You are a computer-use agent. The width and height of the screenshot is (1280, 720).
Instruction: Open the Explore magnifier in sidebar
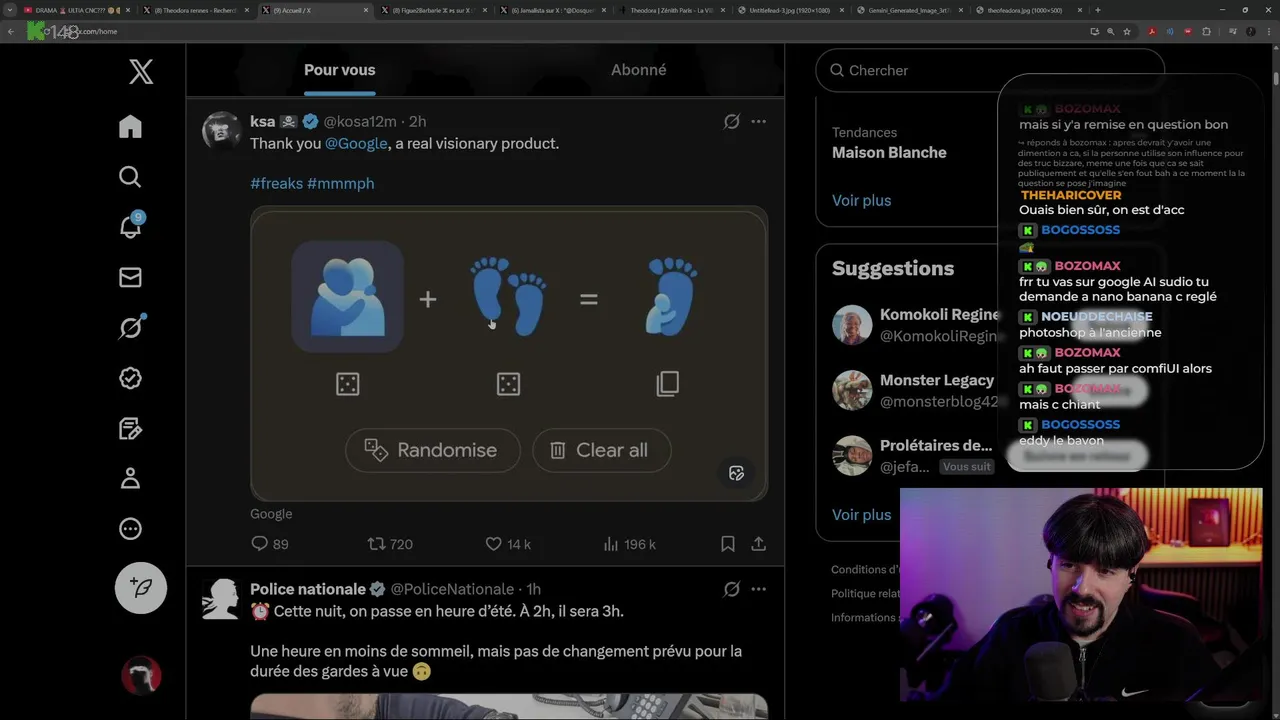(130, 177)
